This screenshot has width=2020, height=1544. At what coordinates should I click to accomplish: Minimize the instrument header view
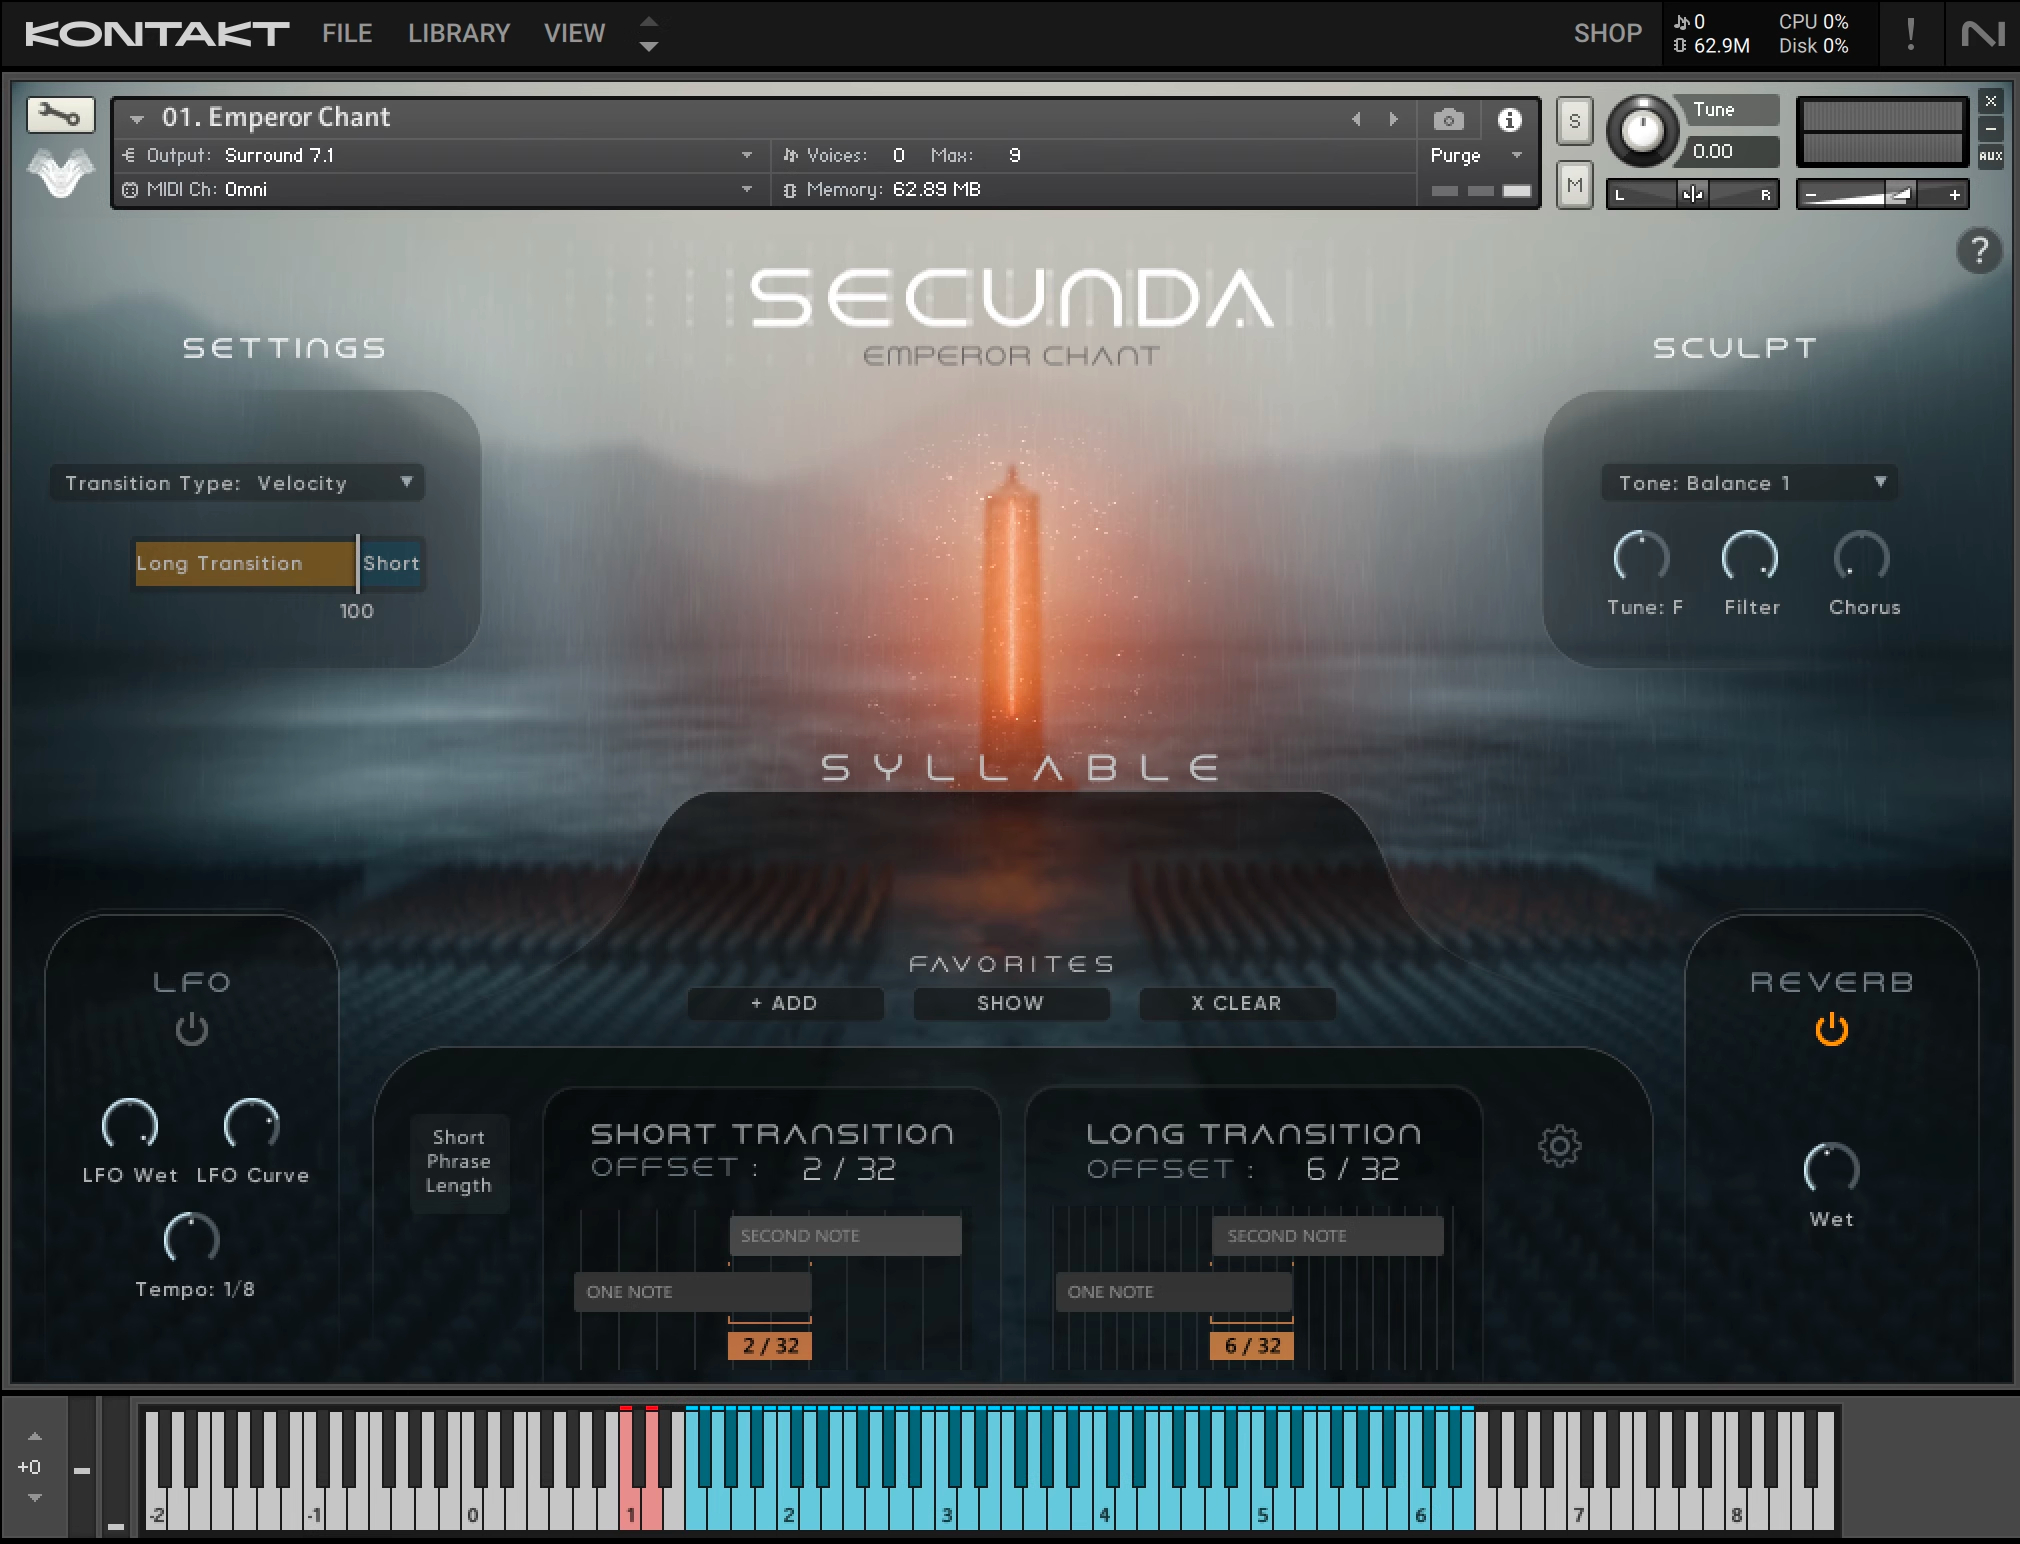pyautogui.click(x=1991, y=129)
